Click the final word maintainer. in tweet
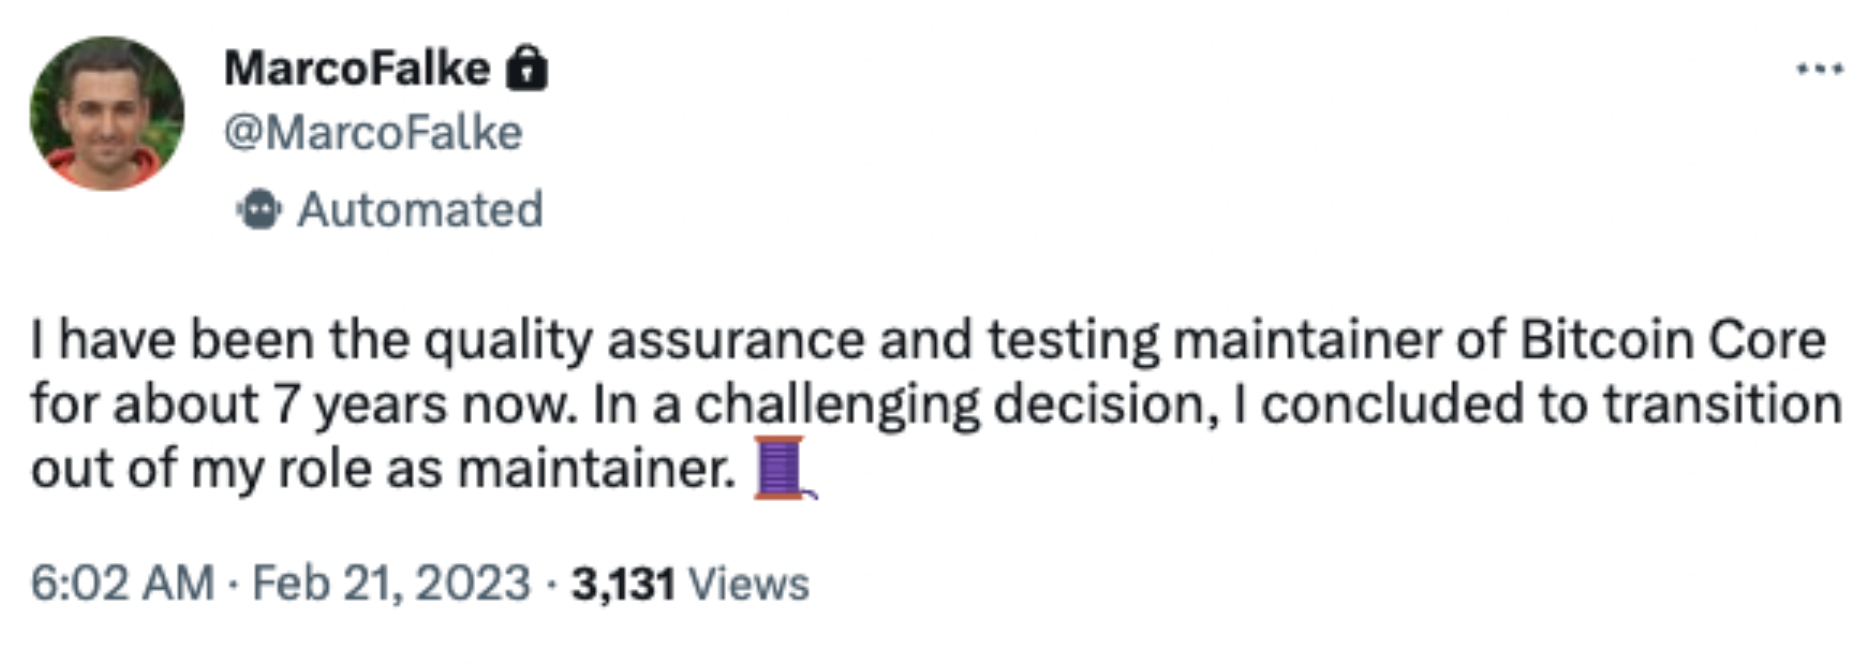 tap(597, 468)
